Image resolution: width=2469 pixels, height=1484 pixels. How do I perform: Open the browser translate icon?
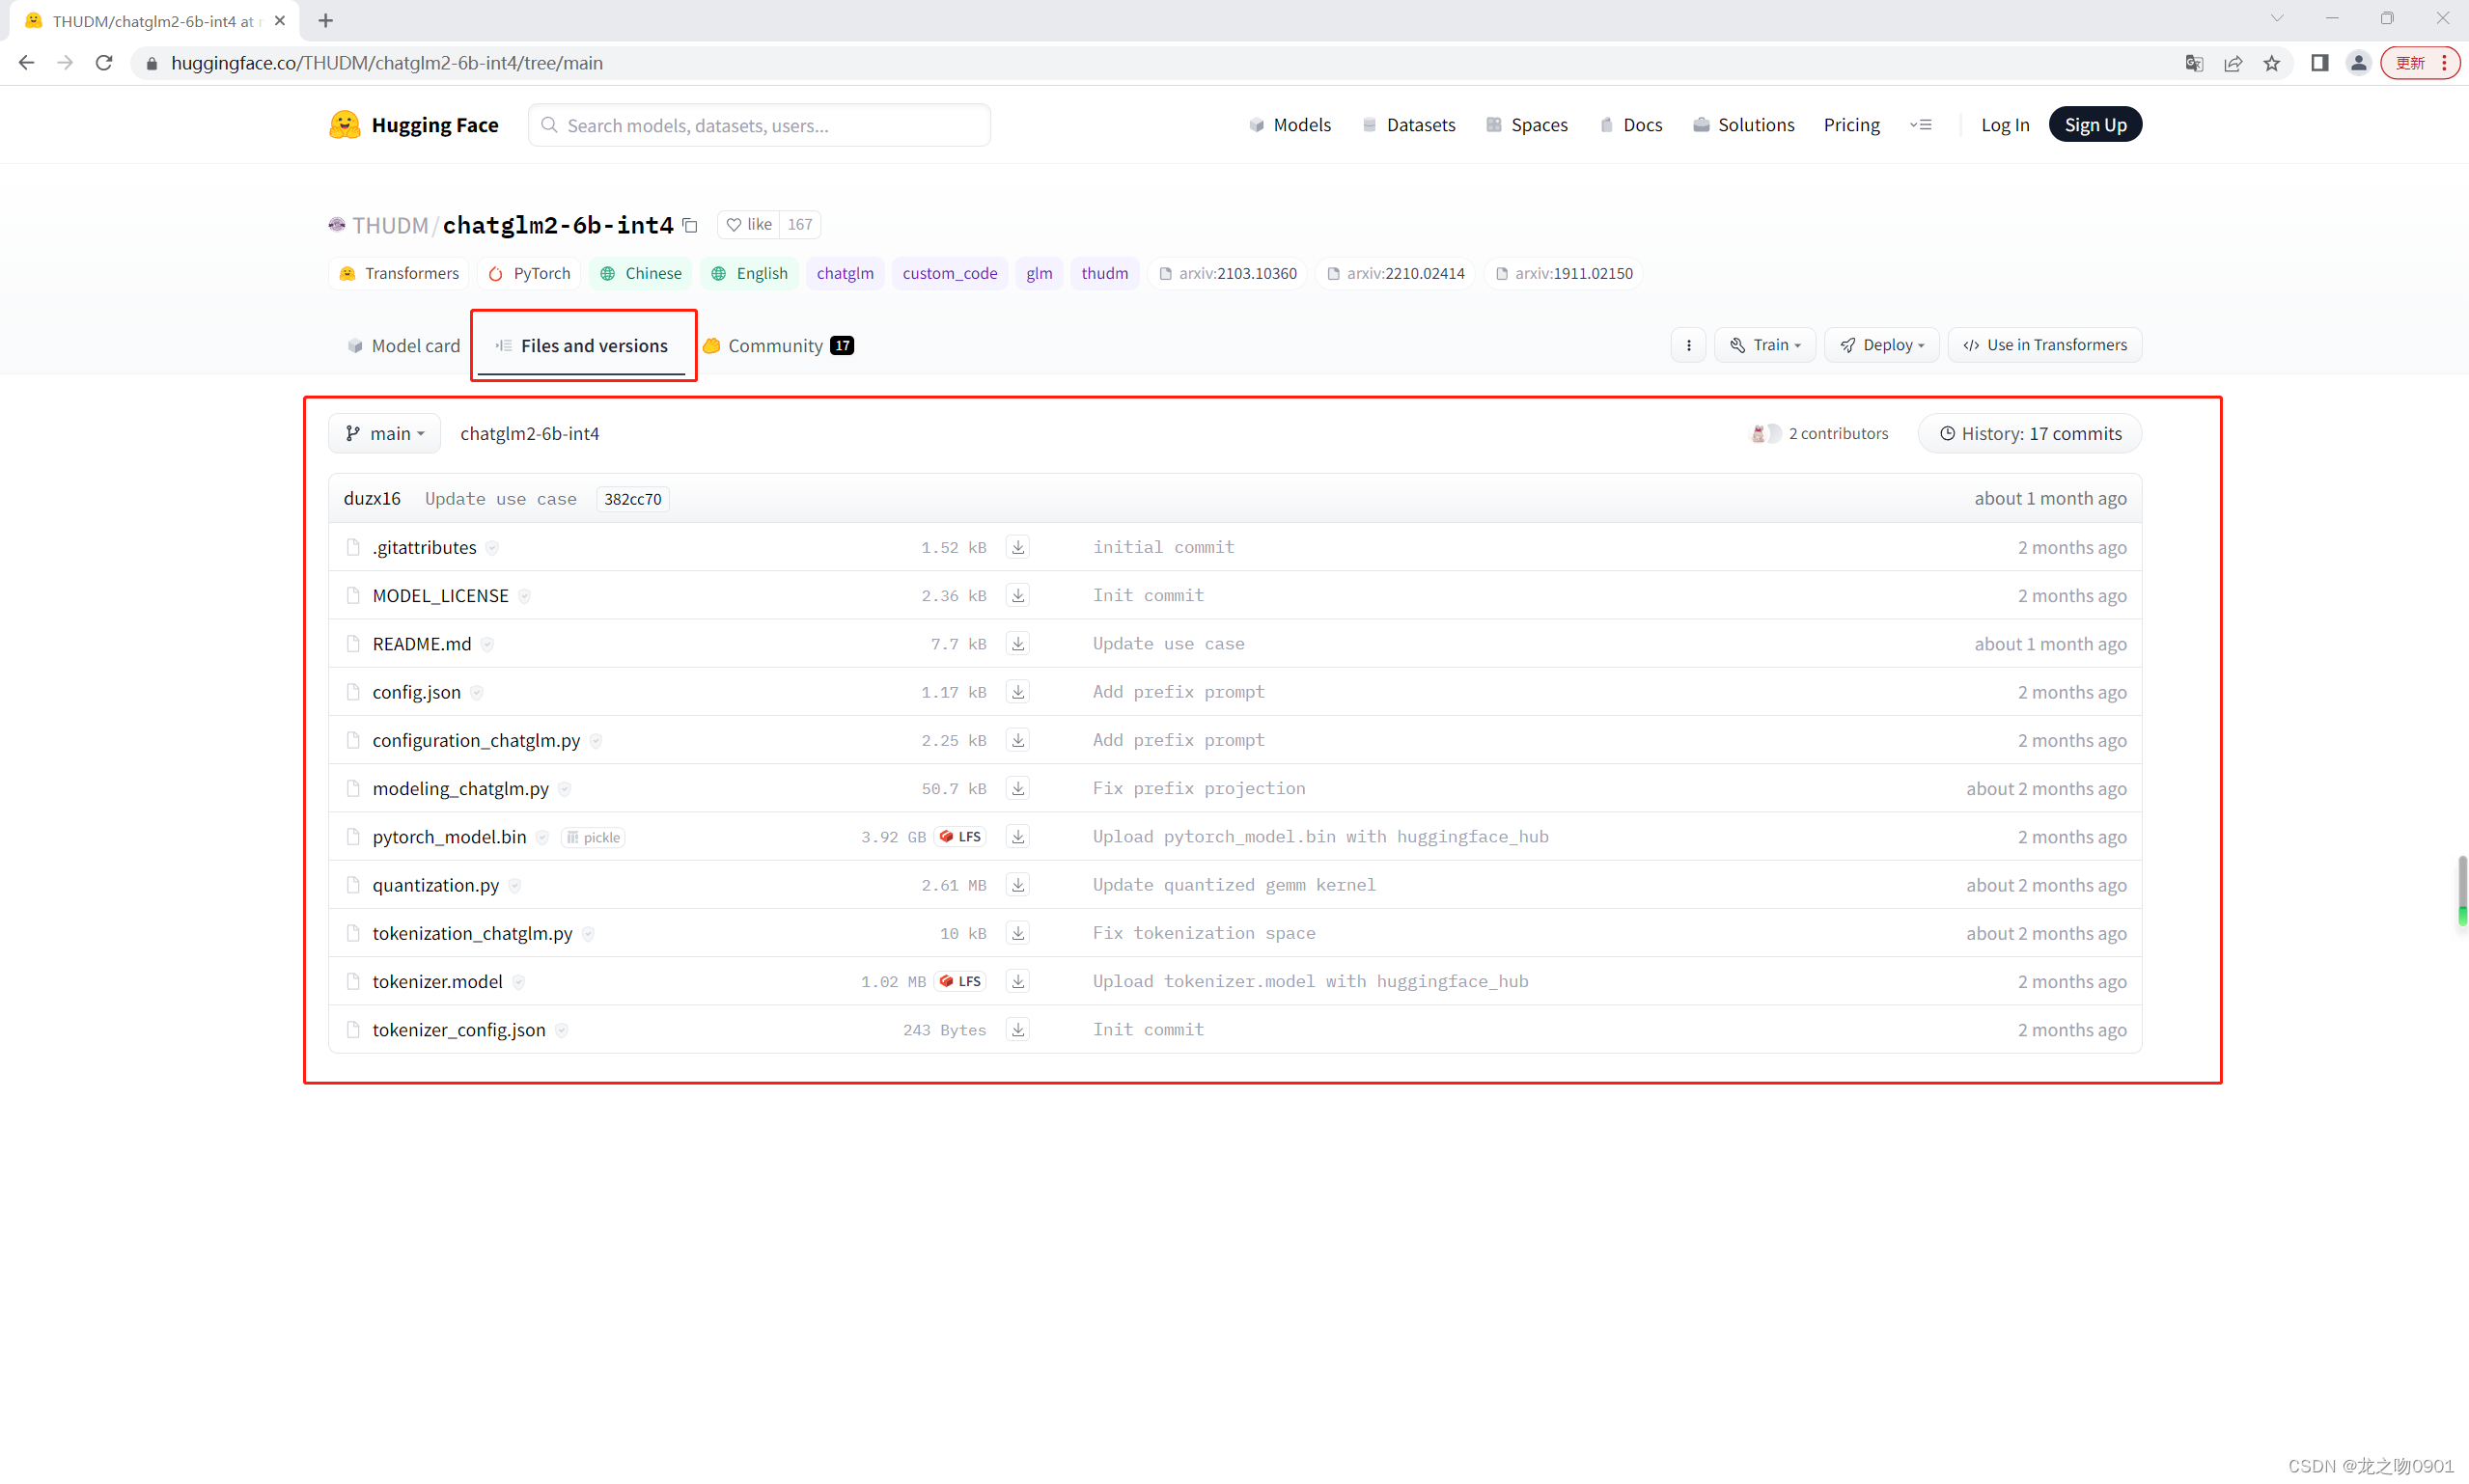pos(2194,63)
